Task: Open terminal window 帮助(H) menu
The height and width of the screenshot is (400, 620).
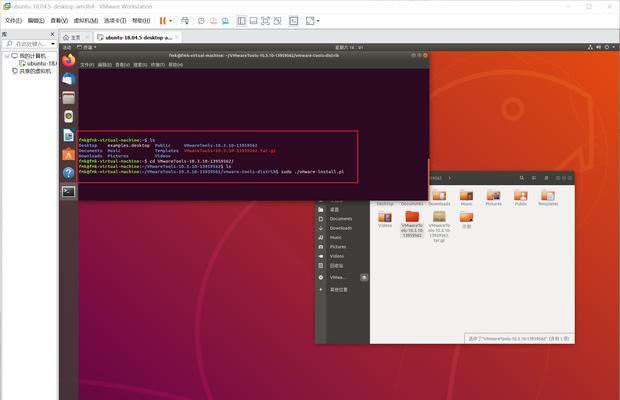Action: [176, 64]
